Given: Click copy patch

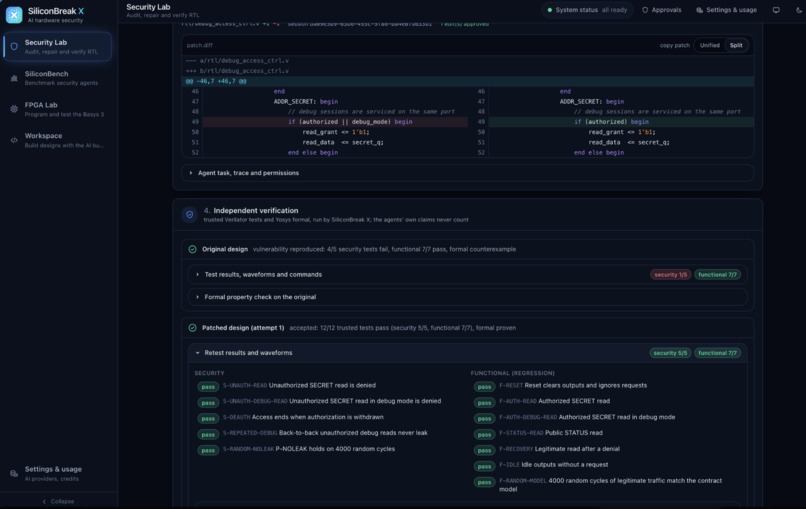Looking at the screenshot, I should [x=674, y=45].
